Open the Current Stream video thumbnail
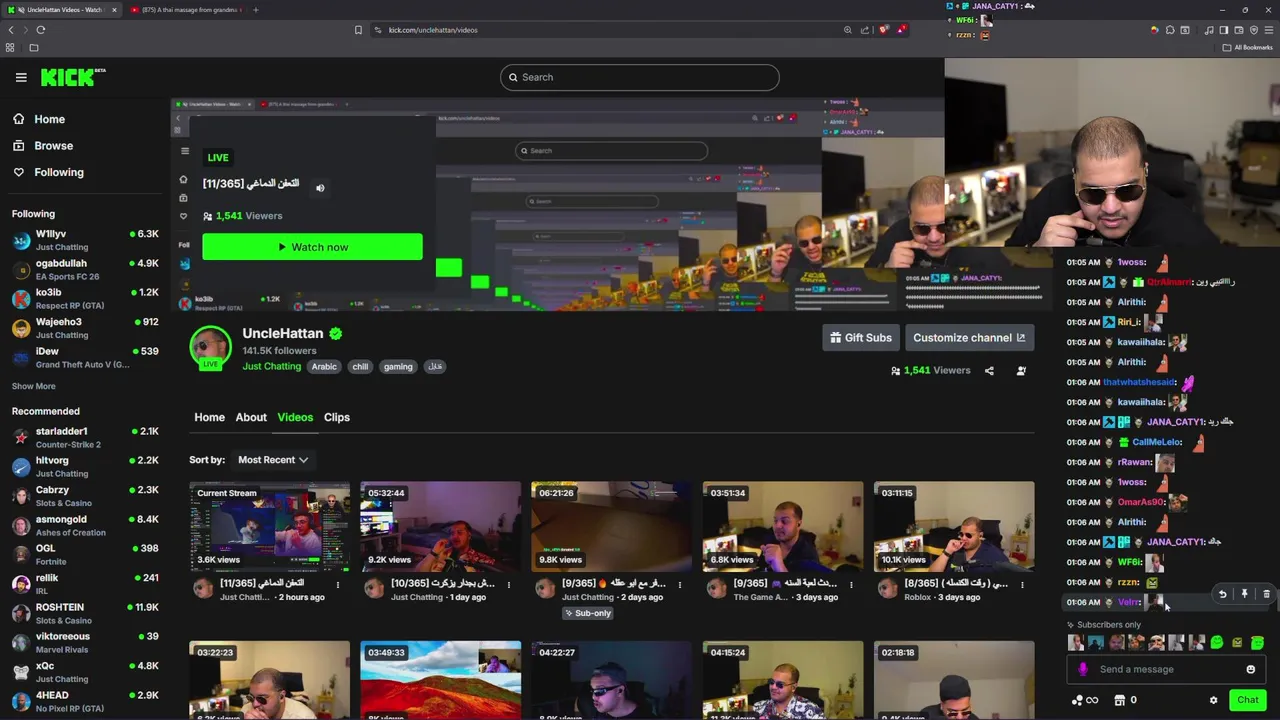Screen dimensions: 1280x720 [x=270, y=527]
